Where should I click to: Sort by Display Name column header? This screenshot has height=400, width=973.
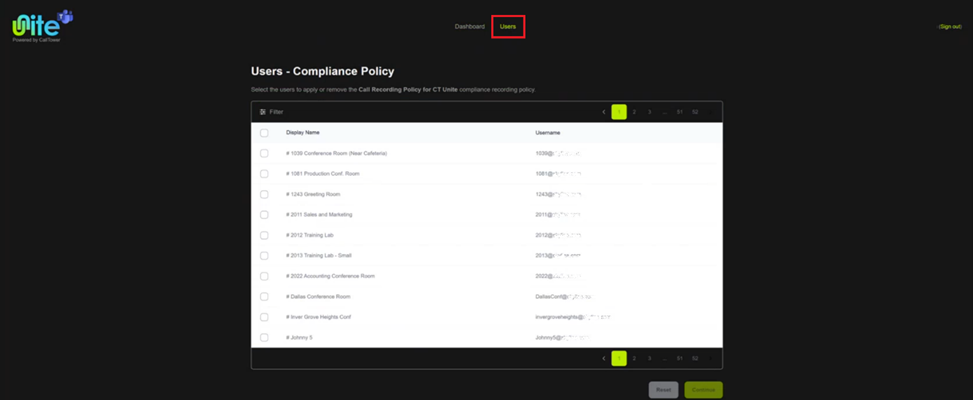[x=303, y=133]
